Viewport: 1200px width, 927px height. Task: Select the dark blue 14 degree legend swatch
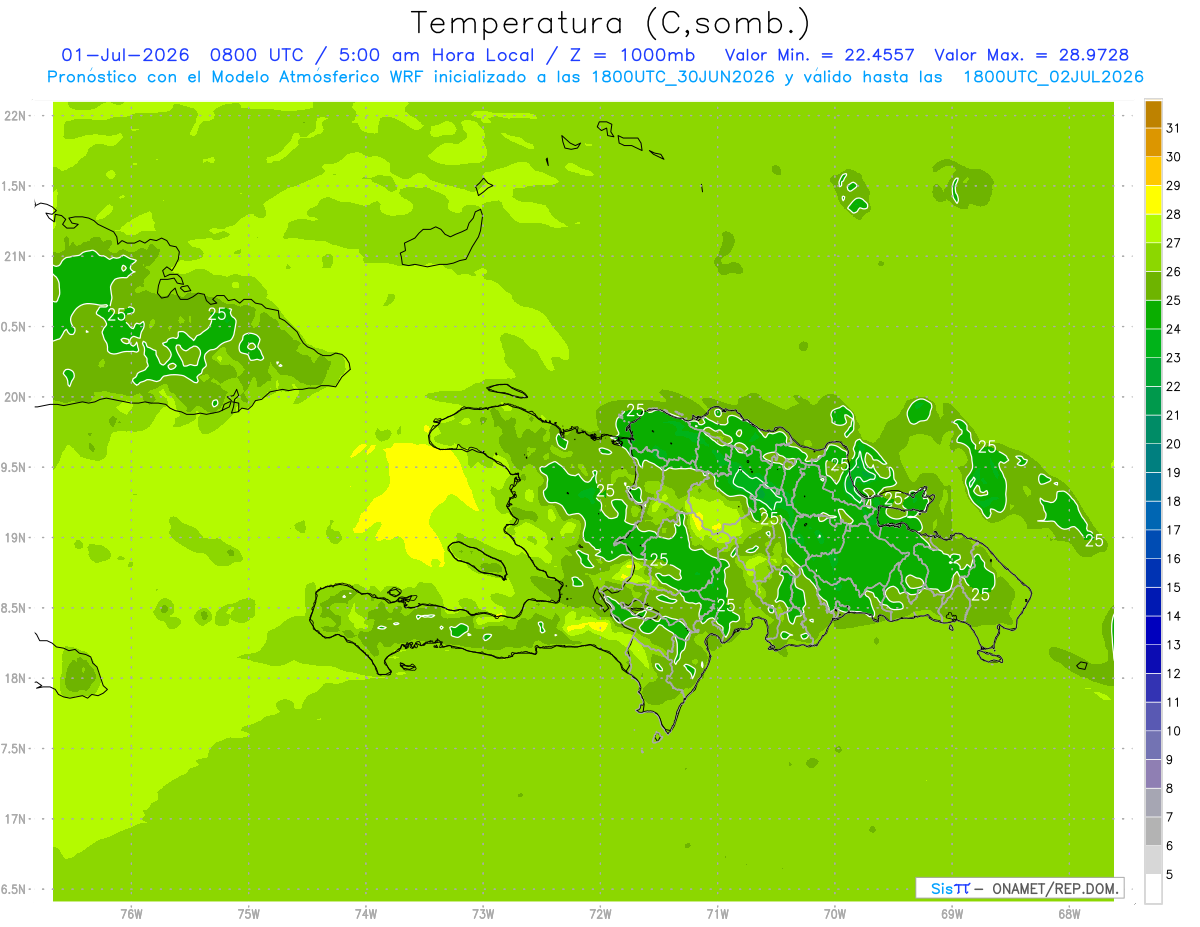point(1153,602)
